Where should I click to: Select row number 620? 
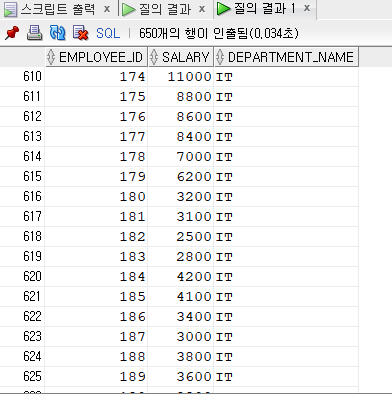(x=22, y=277)
